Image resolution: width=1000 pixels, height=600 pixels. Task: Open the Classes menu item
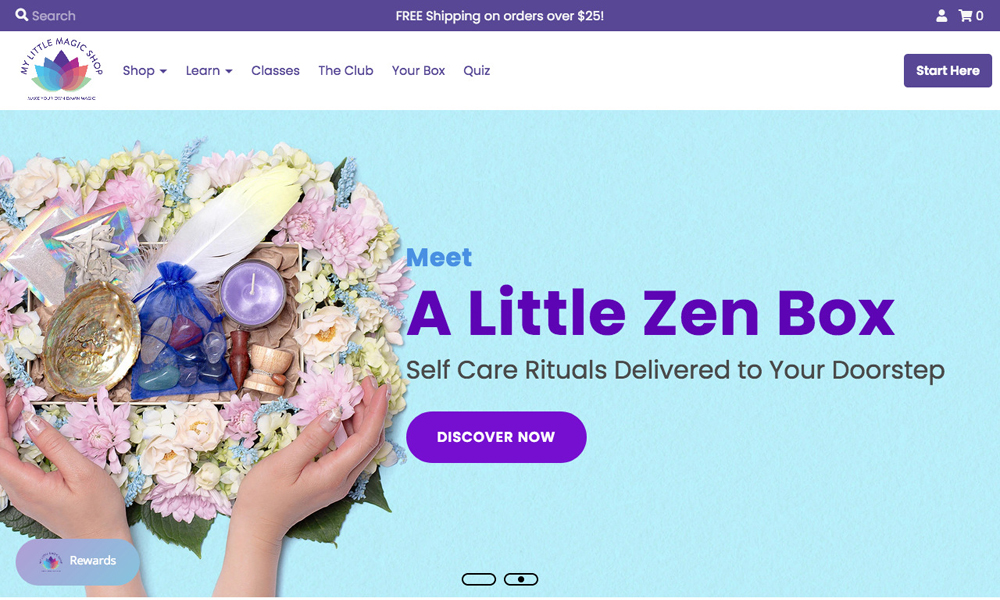[x=275, y=71]
